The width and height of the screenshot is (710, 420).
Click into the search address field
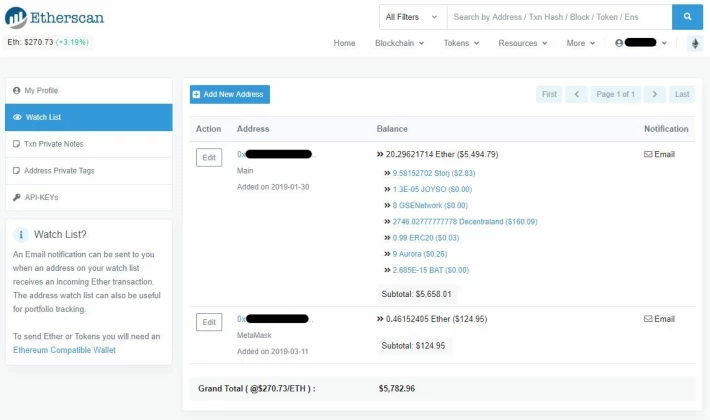pyautogui.click(x=560, y=17)
